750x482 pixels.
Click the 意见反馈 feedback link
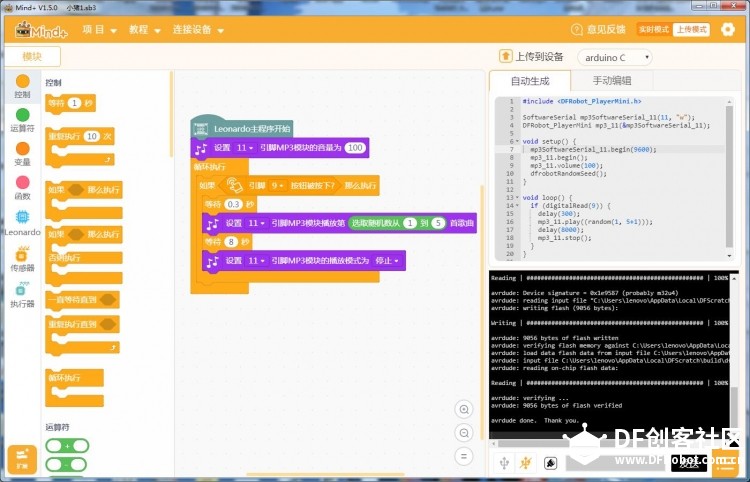coord(606,30)
